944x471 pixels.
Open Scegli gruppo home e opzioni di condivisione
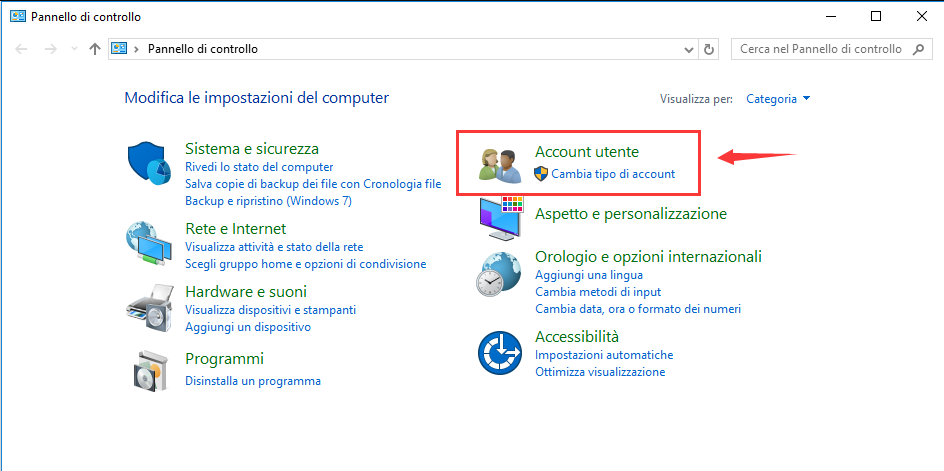pos(306,264)
